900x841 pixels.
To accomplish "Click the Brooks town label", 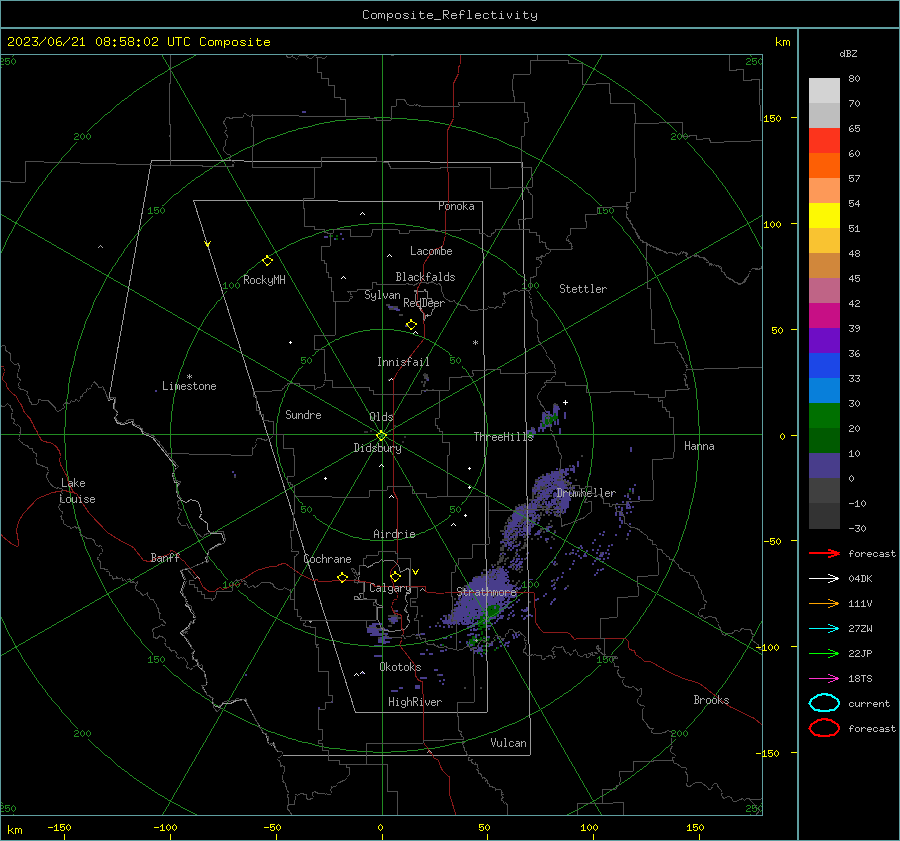I will (x=711, y=700).
